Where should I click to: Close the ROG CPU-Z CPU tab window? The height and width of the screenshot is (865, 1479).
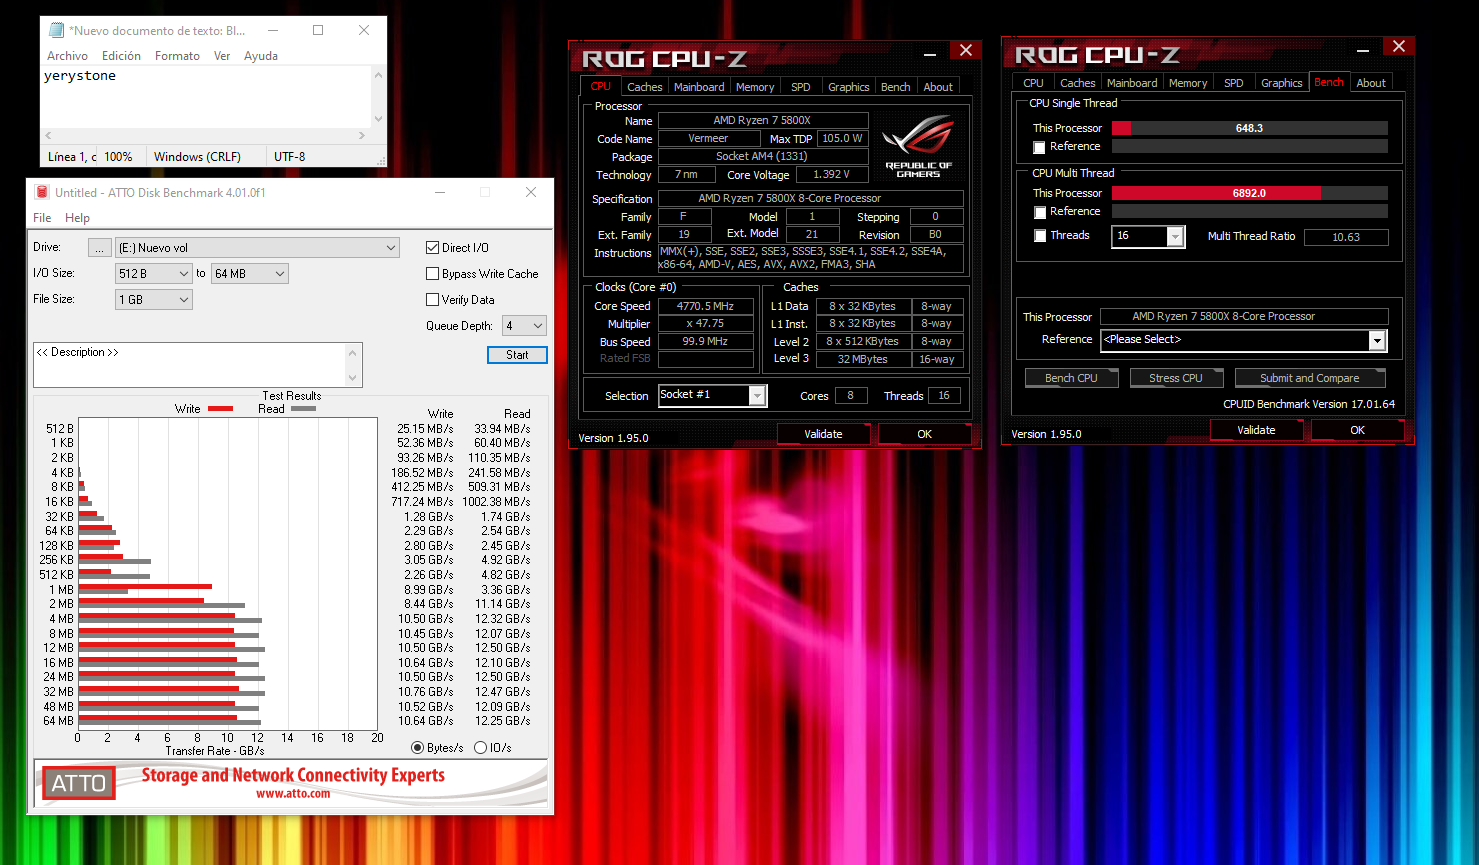click(965, 50)
